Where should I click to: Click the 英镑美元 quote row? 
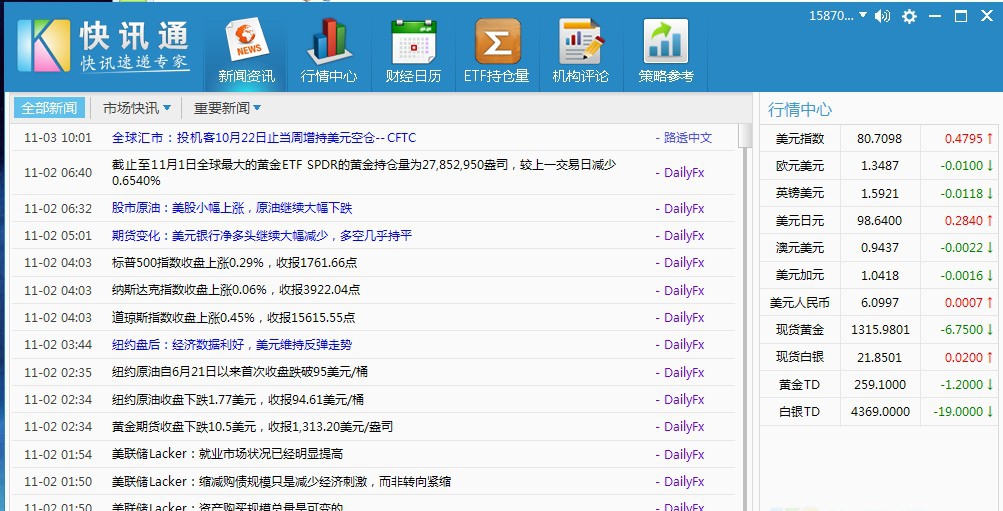click(879, 193)
